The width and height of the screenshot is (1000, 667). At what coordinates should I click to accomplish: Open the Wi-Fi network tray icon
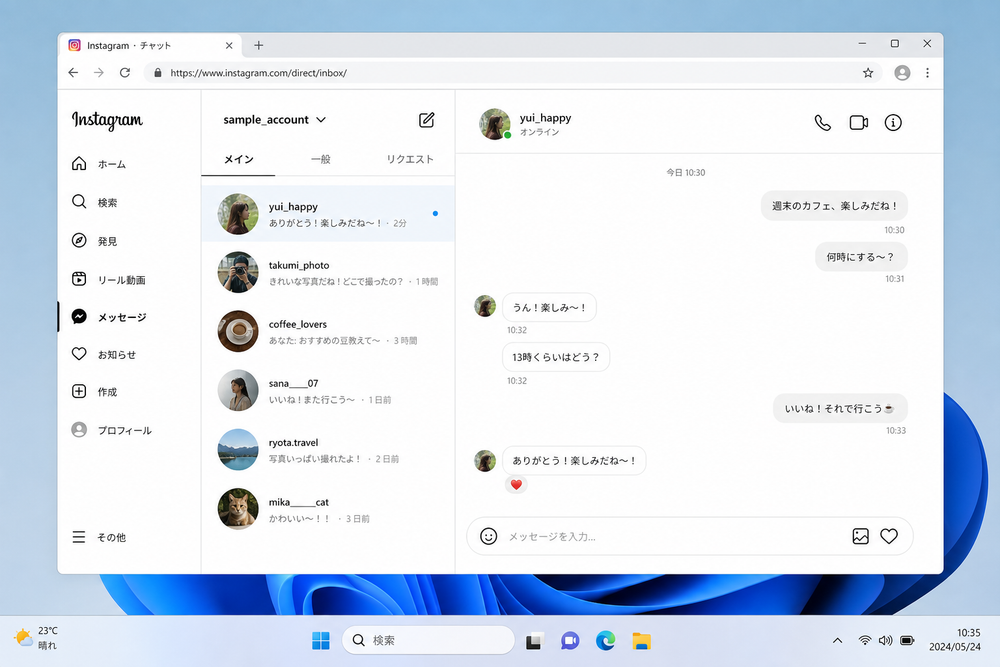(x=865, y=640)
